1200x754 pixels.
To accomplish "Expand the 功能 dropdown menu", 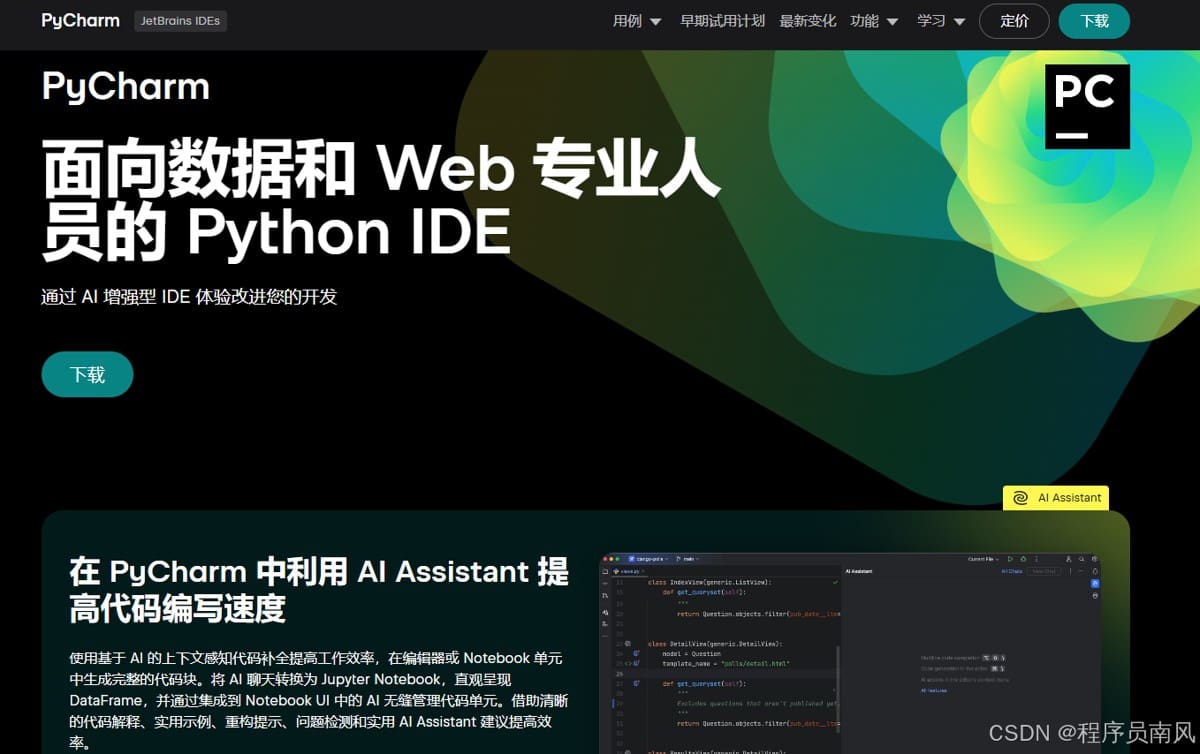I will tap(874, 21).
